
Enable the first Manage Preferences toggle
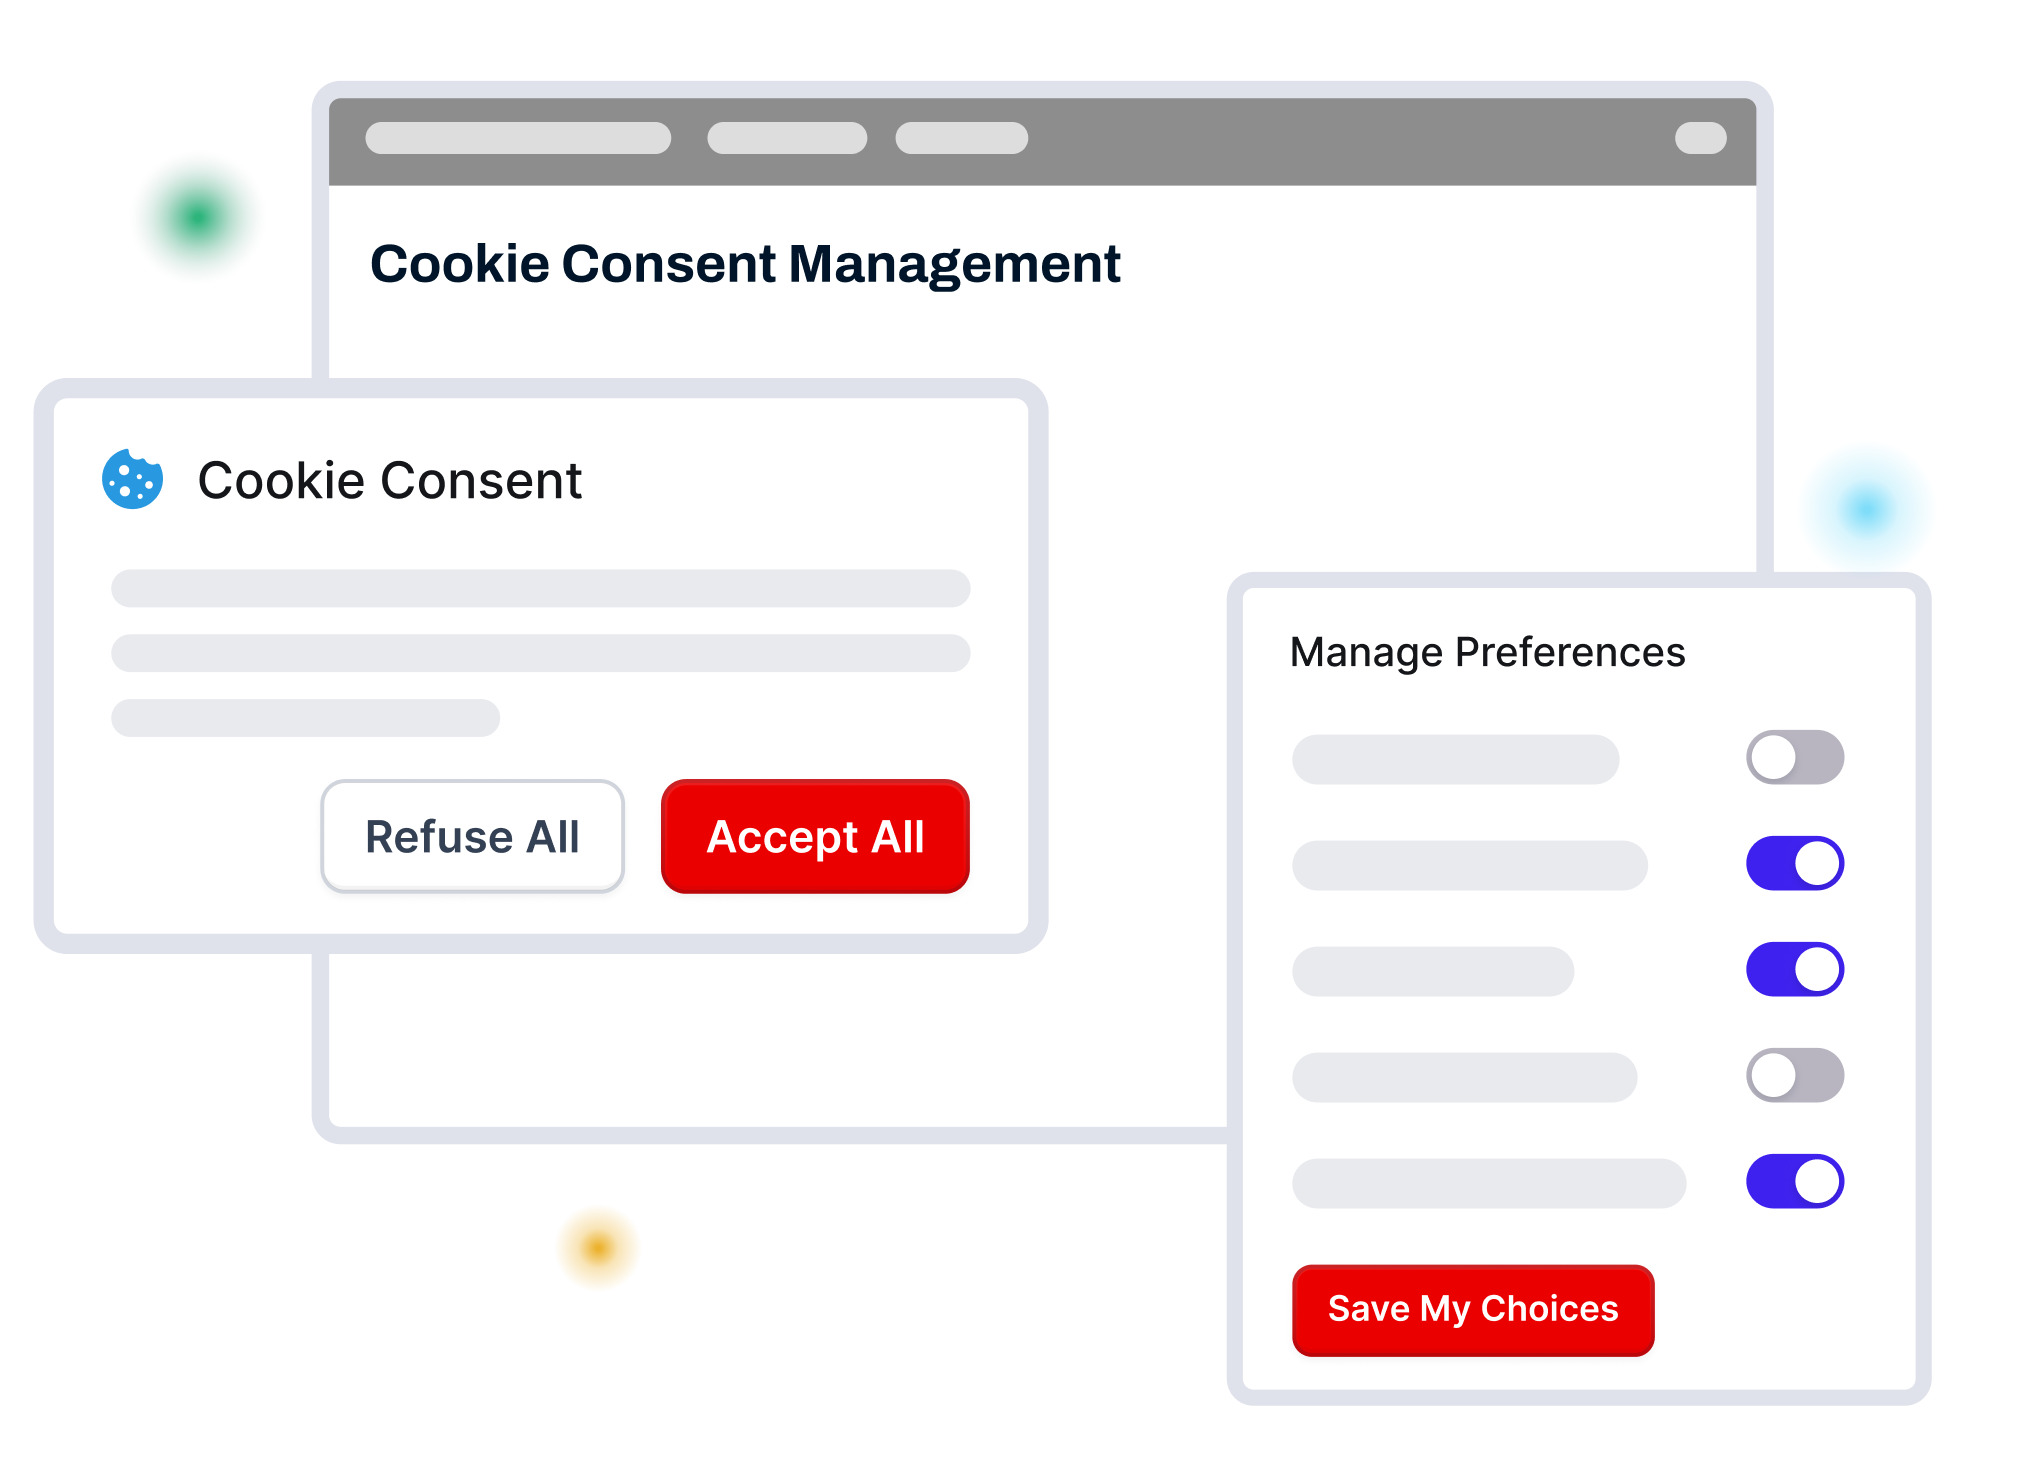pos(1794,757)
